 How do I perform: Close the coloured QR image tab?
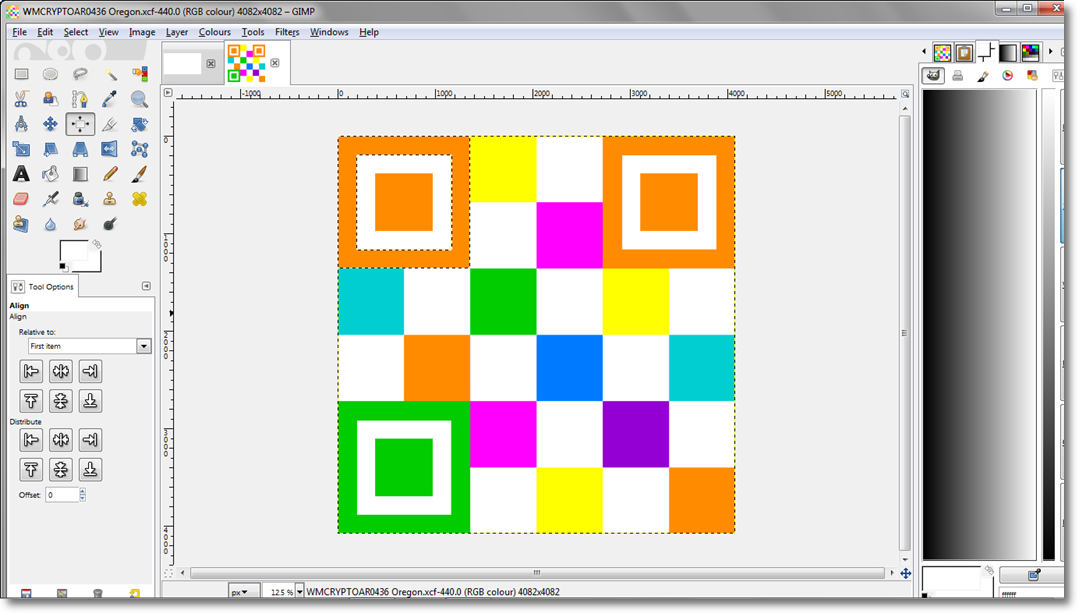275,63
